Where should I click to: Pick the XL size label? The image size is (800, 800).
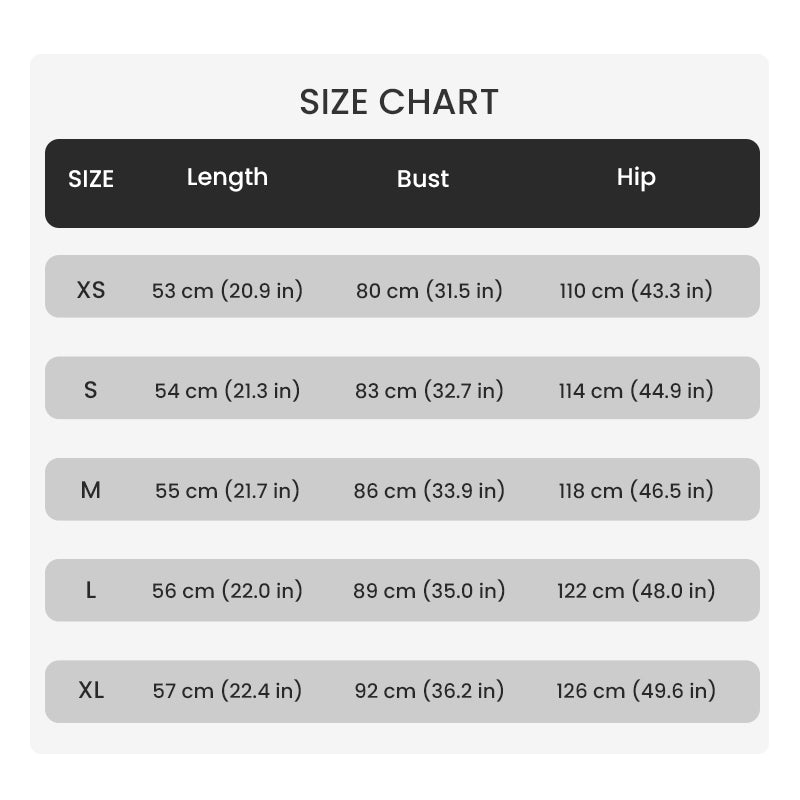click(x=91, y=690)
